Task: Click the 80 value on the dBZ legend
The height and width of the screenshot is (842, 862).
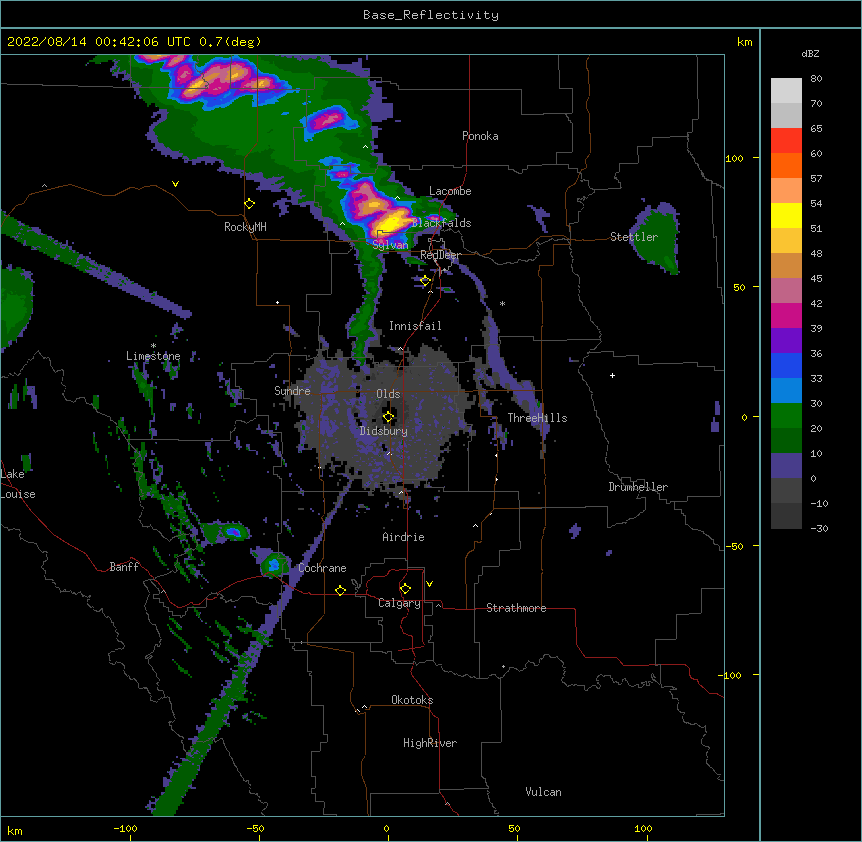Action: point(816,79)
